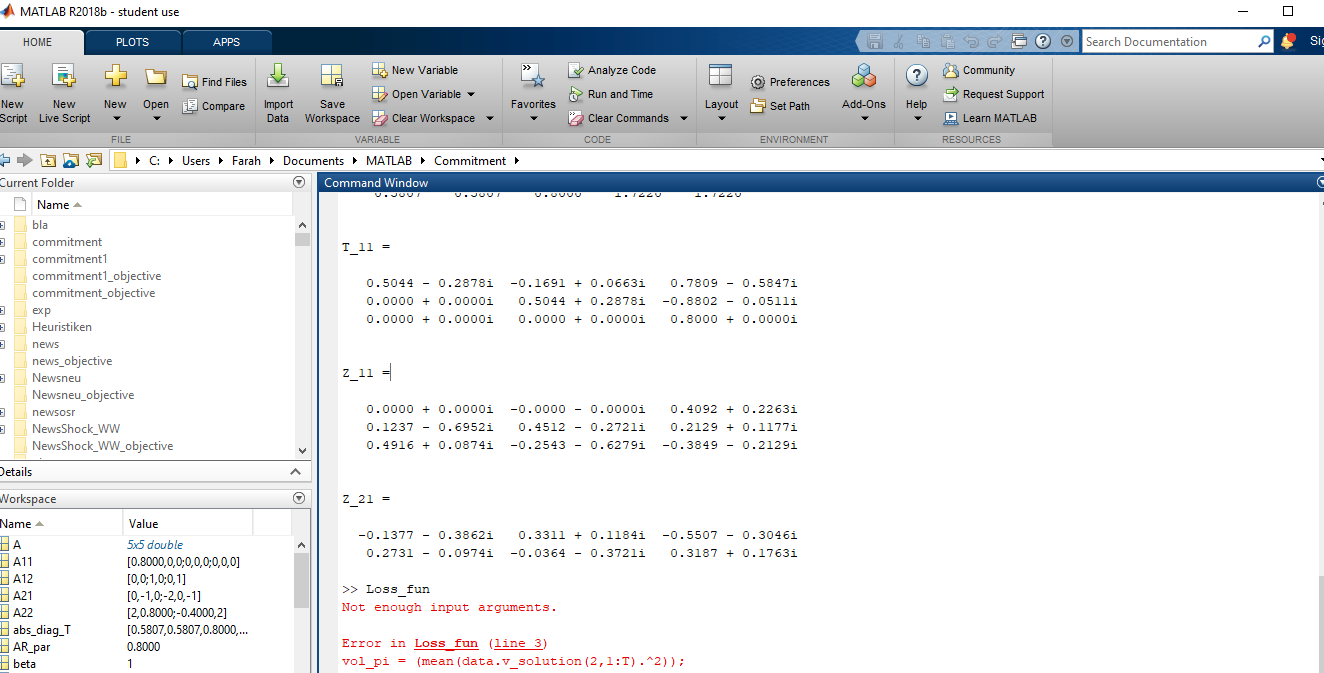This screenshot has width=1324, height=673.
Task: Click the Set Path icon
Action: [758, 106]
